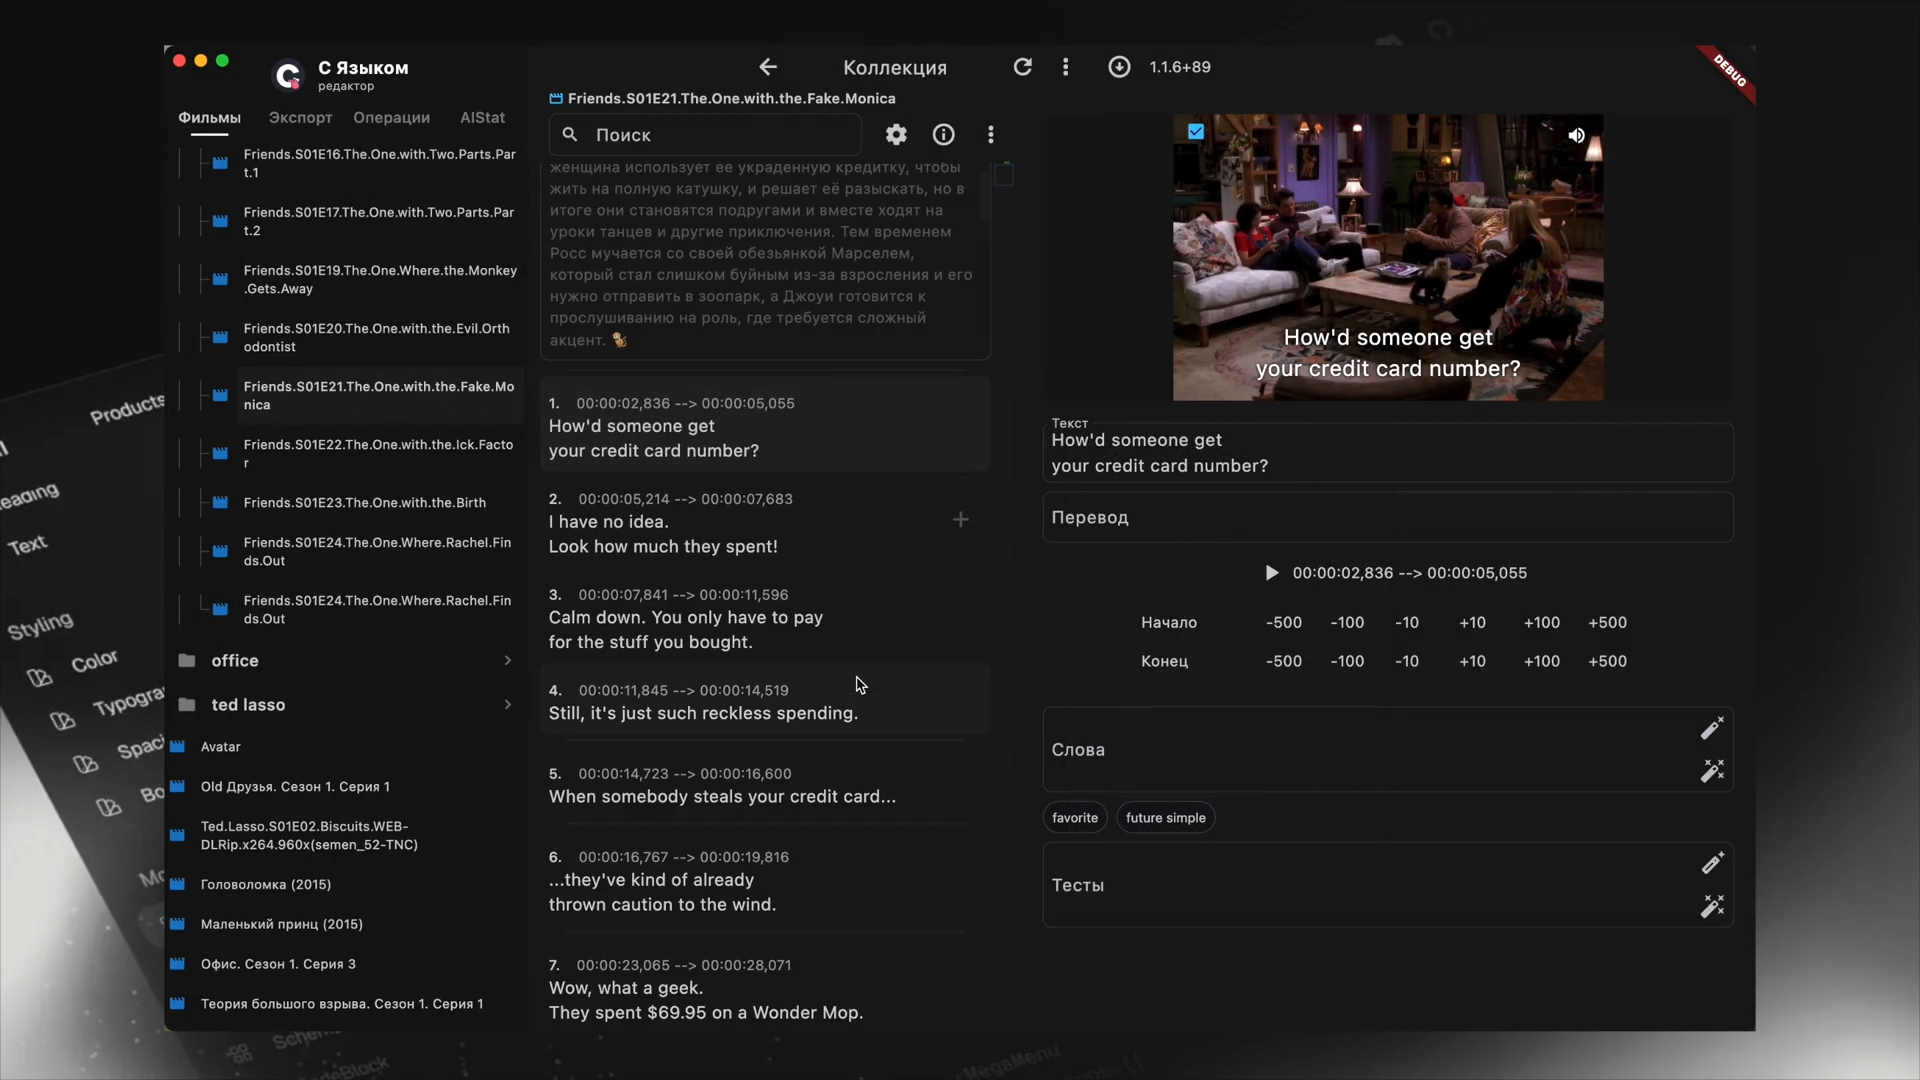Edit Слова with the pencil icon
The height and width of the screenshot is (1080, 1920).
[1712, 728]
